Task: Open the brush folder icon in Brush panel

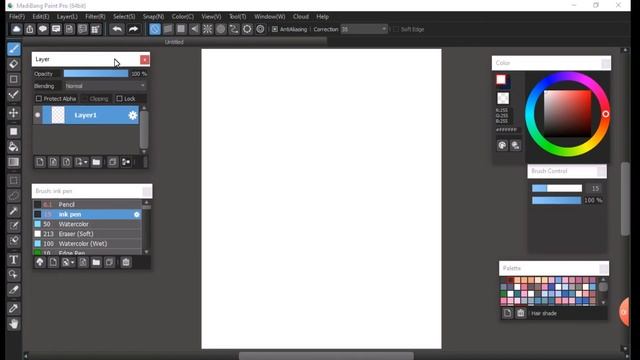Action: 96,262
